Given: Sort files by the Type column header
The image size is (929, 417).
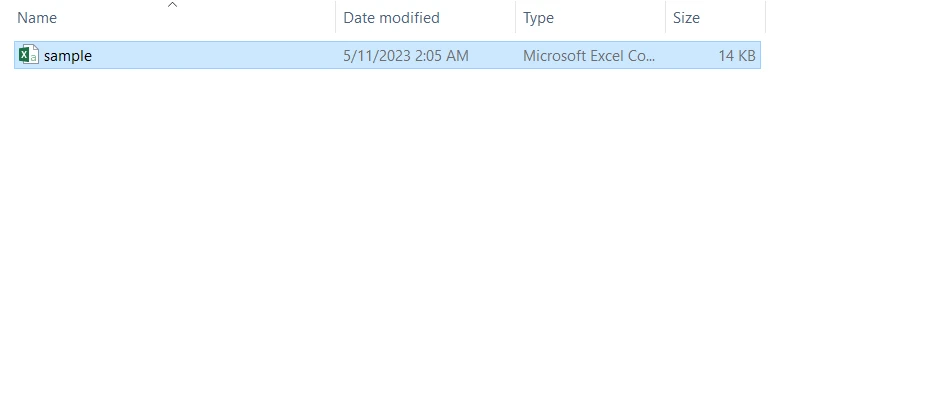Looking at the screenshot, I should [538, 18].
